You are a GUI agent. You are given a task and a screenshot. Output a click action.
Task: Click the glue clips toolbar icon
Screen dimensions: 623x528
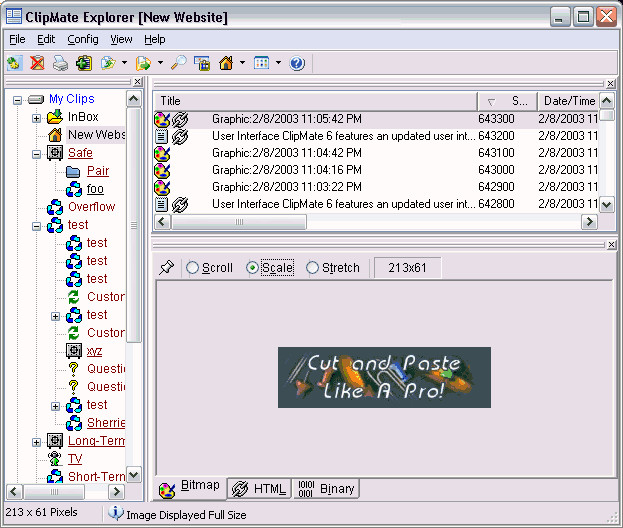(84, 63)
